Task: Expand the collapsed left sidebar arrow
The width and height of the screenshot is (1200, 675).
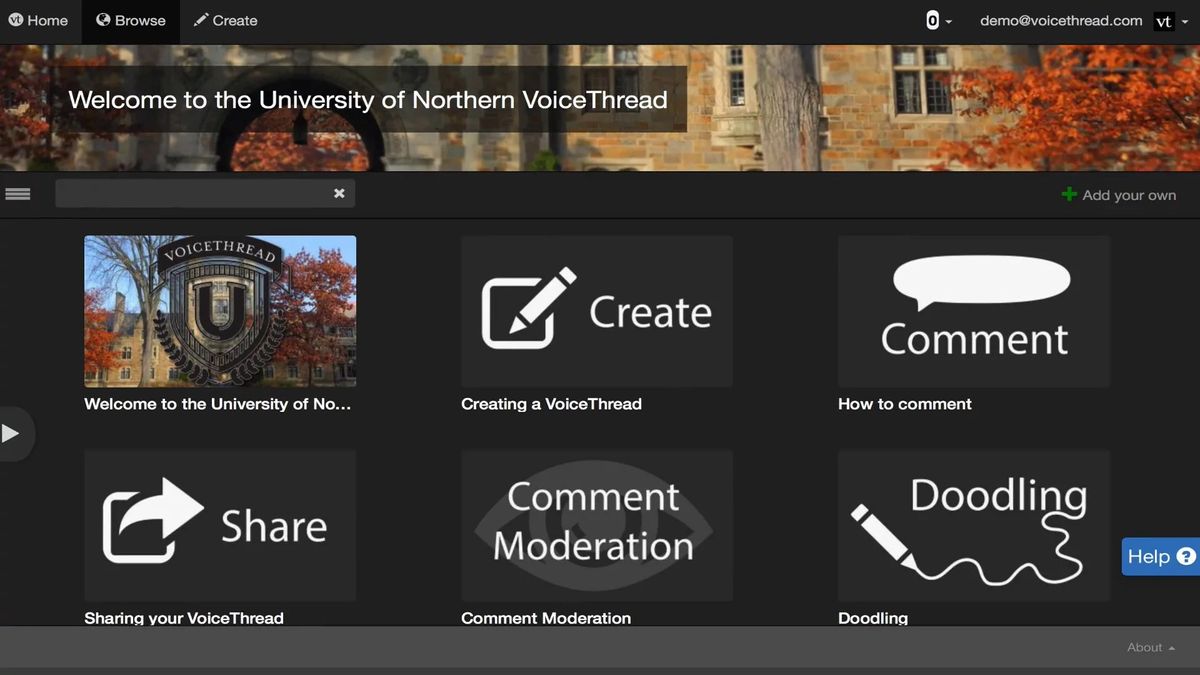Action: pos(13,432)
